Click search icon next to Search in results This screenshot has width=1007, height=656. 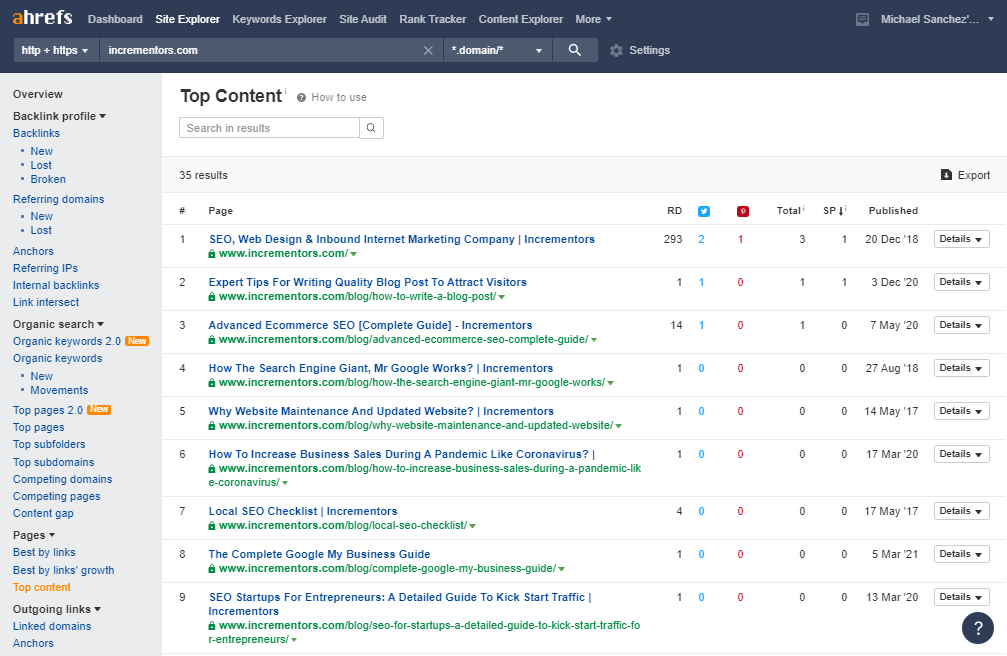coord(371,128)
